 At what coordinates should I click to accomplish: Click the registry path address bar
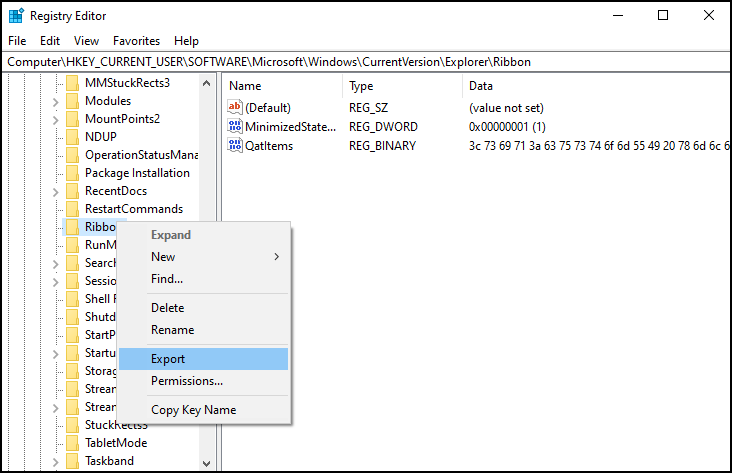click(x=366, y=62)
